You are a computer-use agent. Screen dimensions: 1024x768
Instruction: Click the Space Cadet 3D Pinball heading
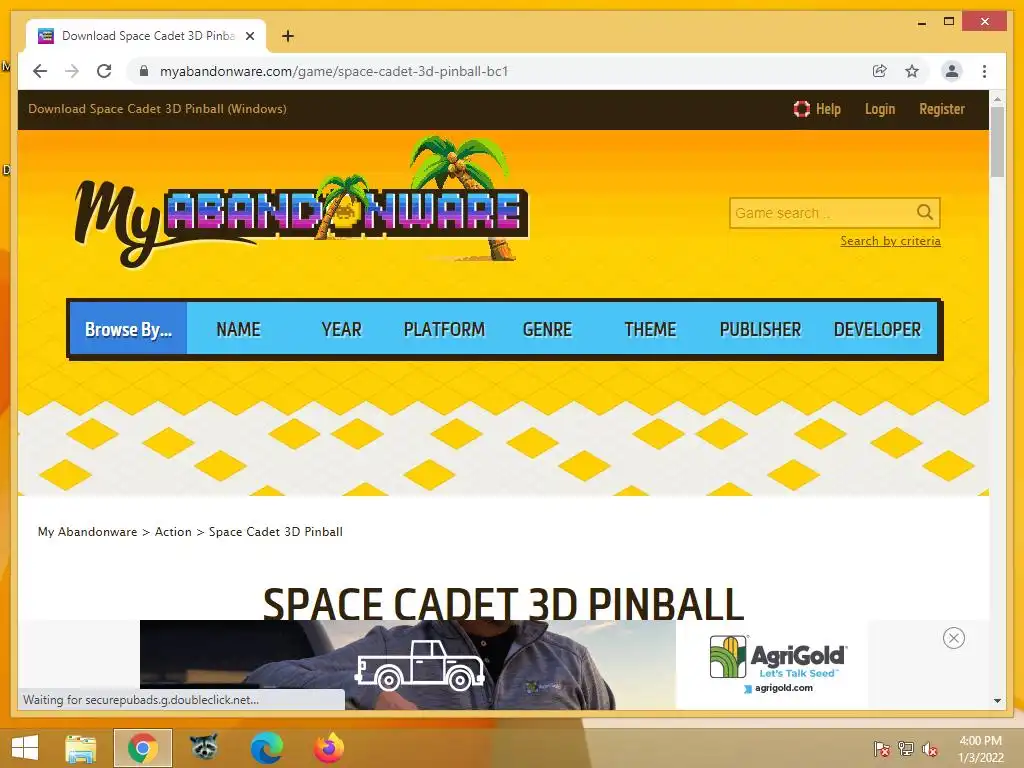[x=504, y=602]
